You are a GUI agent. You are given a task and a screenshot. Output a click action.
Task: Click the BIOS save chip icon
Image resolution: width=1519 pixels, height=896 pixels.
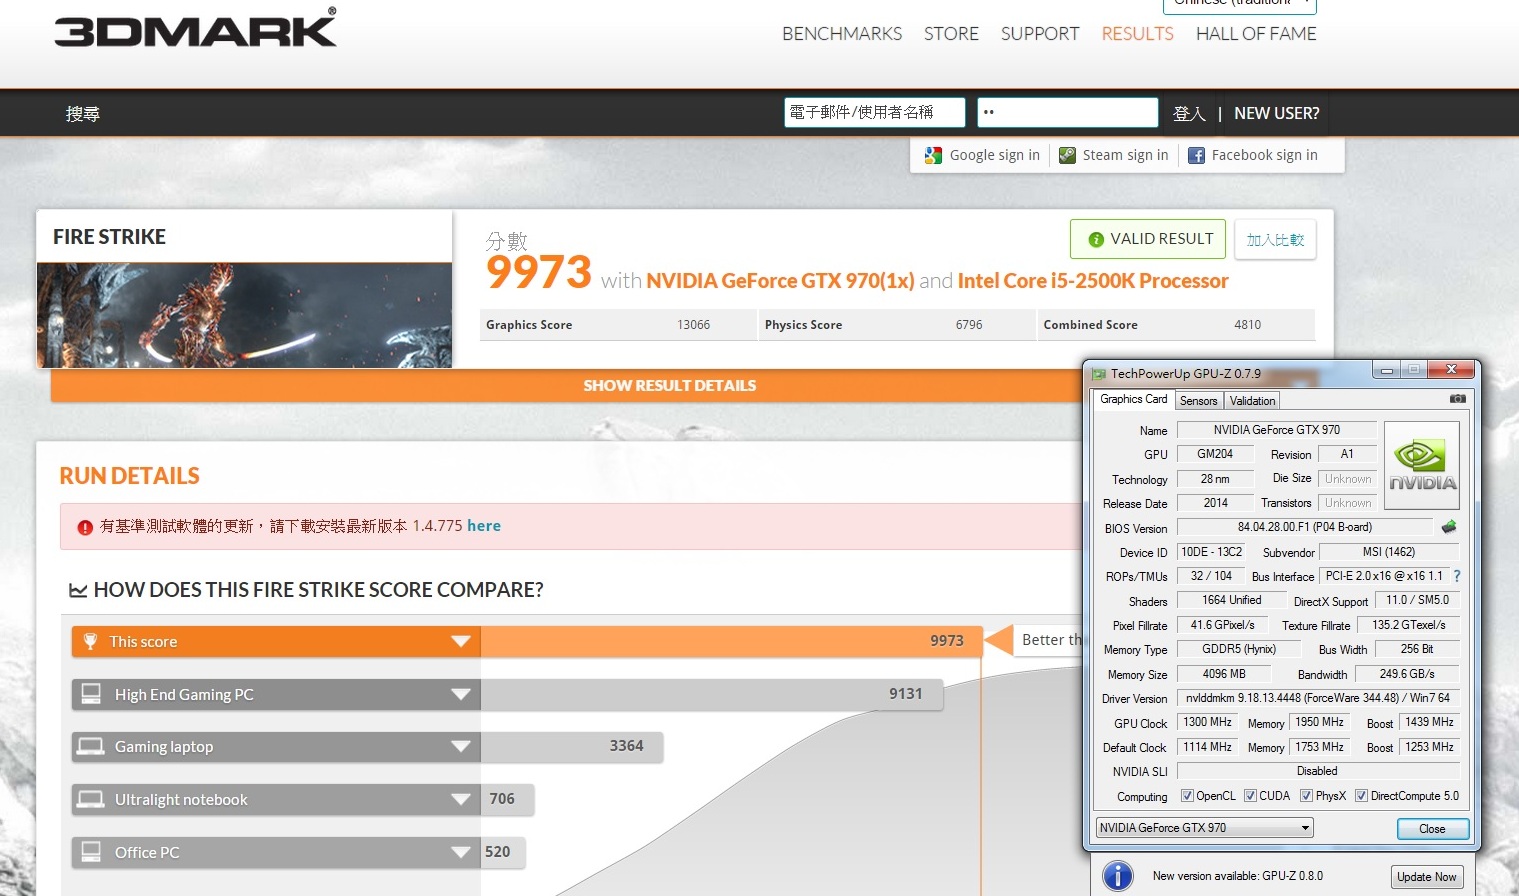1449,527
